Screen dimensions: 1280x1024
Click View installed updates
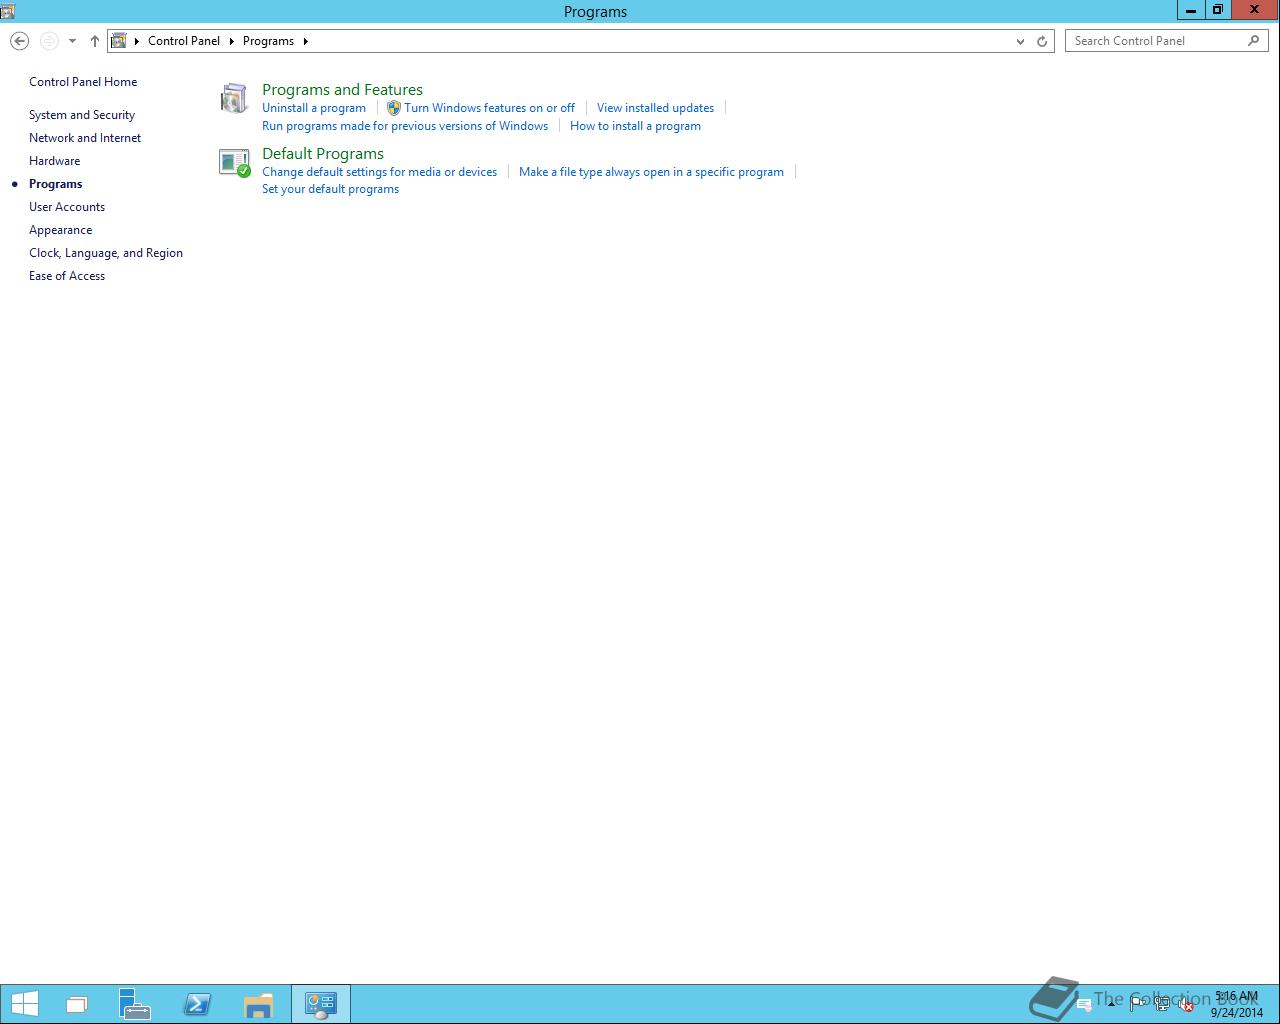coord(655,108)
